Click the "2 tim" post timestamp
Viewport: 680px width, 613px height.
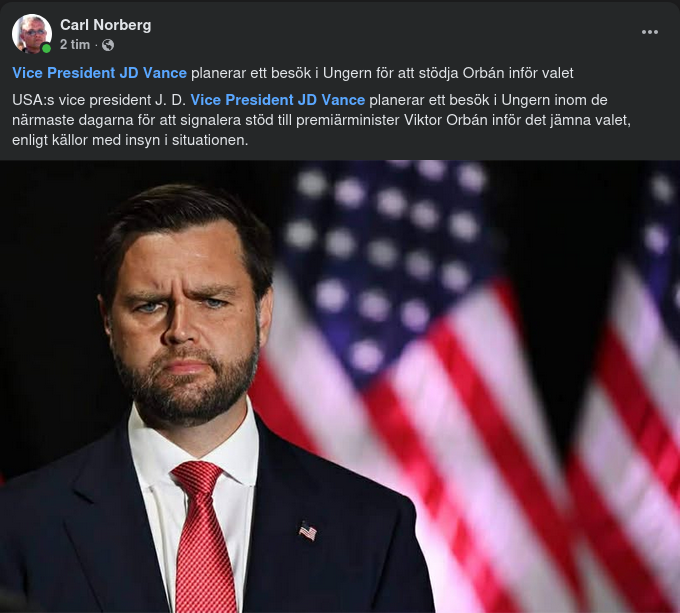76,45
